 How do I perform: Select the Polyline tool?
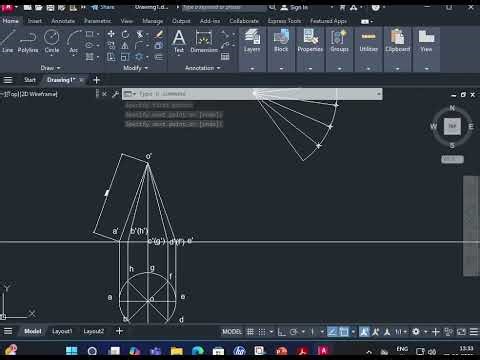click(x=28, y=41)
